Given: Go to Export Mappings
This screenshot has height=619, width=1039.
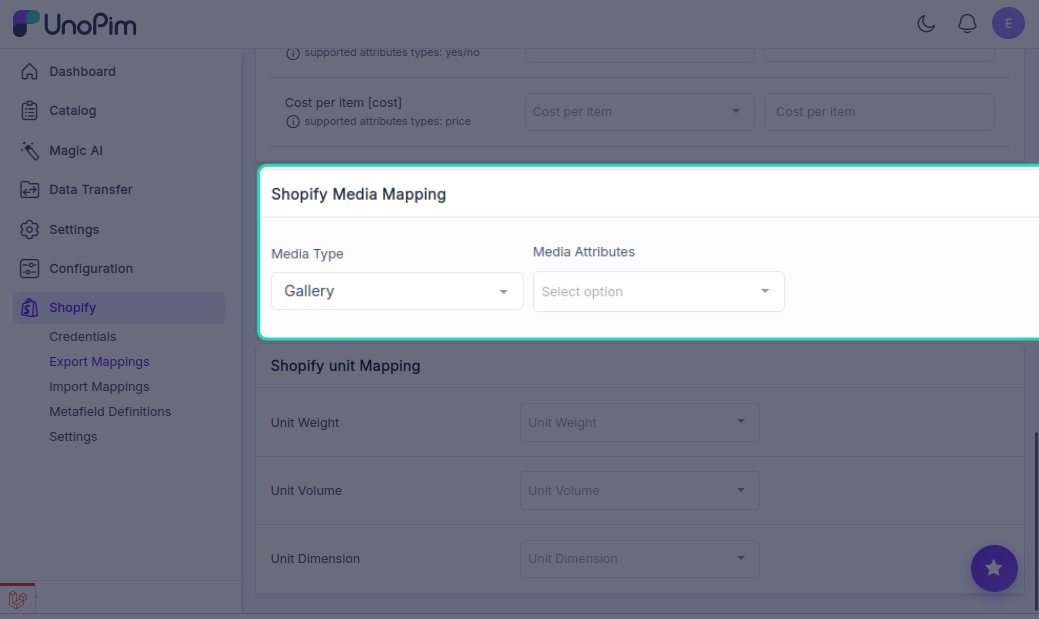Looking at the screenshot, I should 99,362.
